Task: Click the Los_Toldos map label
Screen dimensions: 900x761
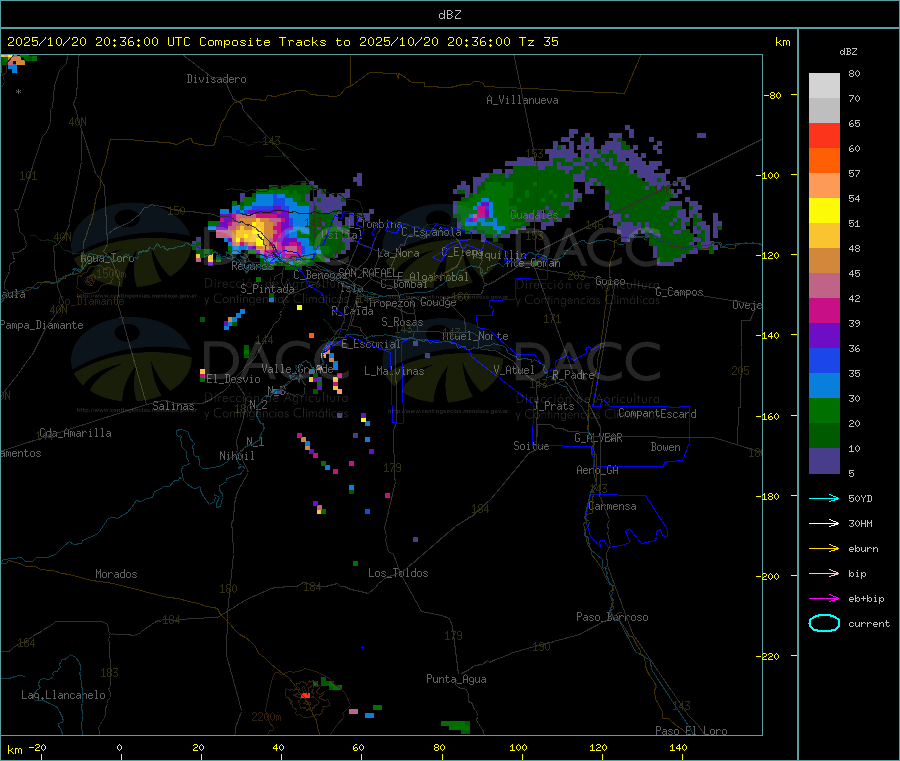Action: click(398, 573)
